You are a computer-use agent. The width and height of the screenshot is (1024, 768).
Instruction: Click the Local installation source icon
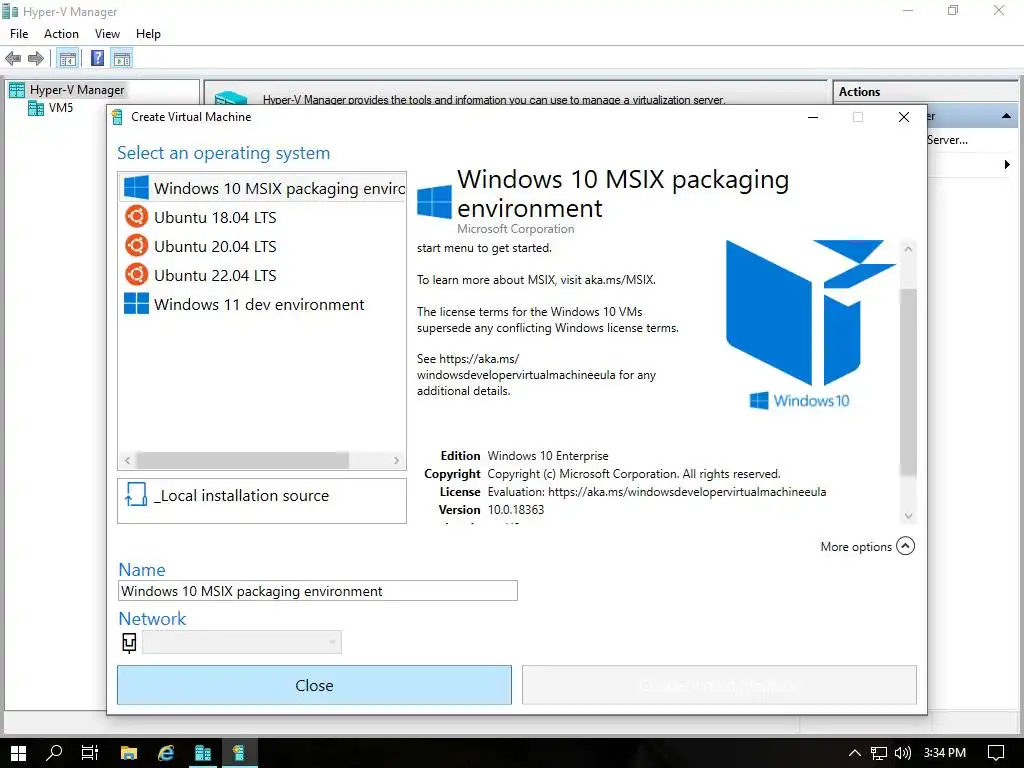point(136,495)
